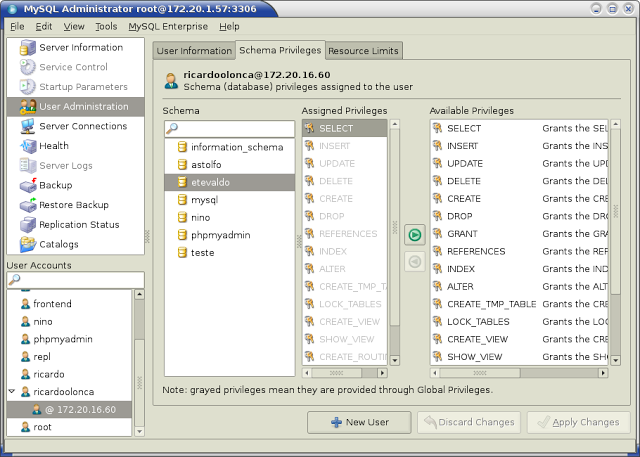The height and width of the screenshot is (457, 640).
Task: Click the astolfo schema database icon
Action: (x=182, y=164)
